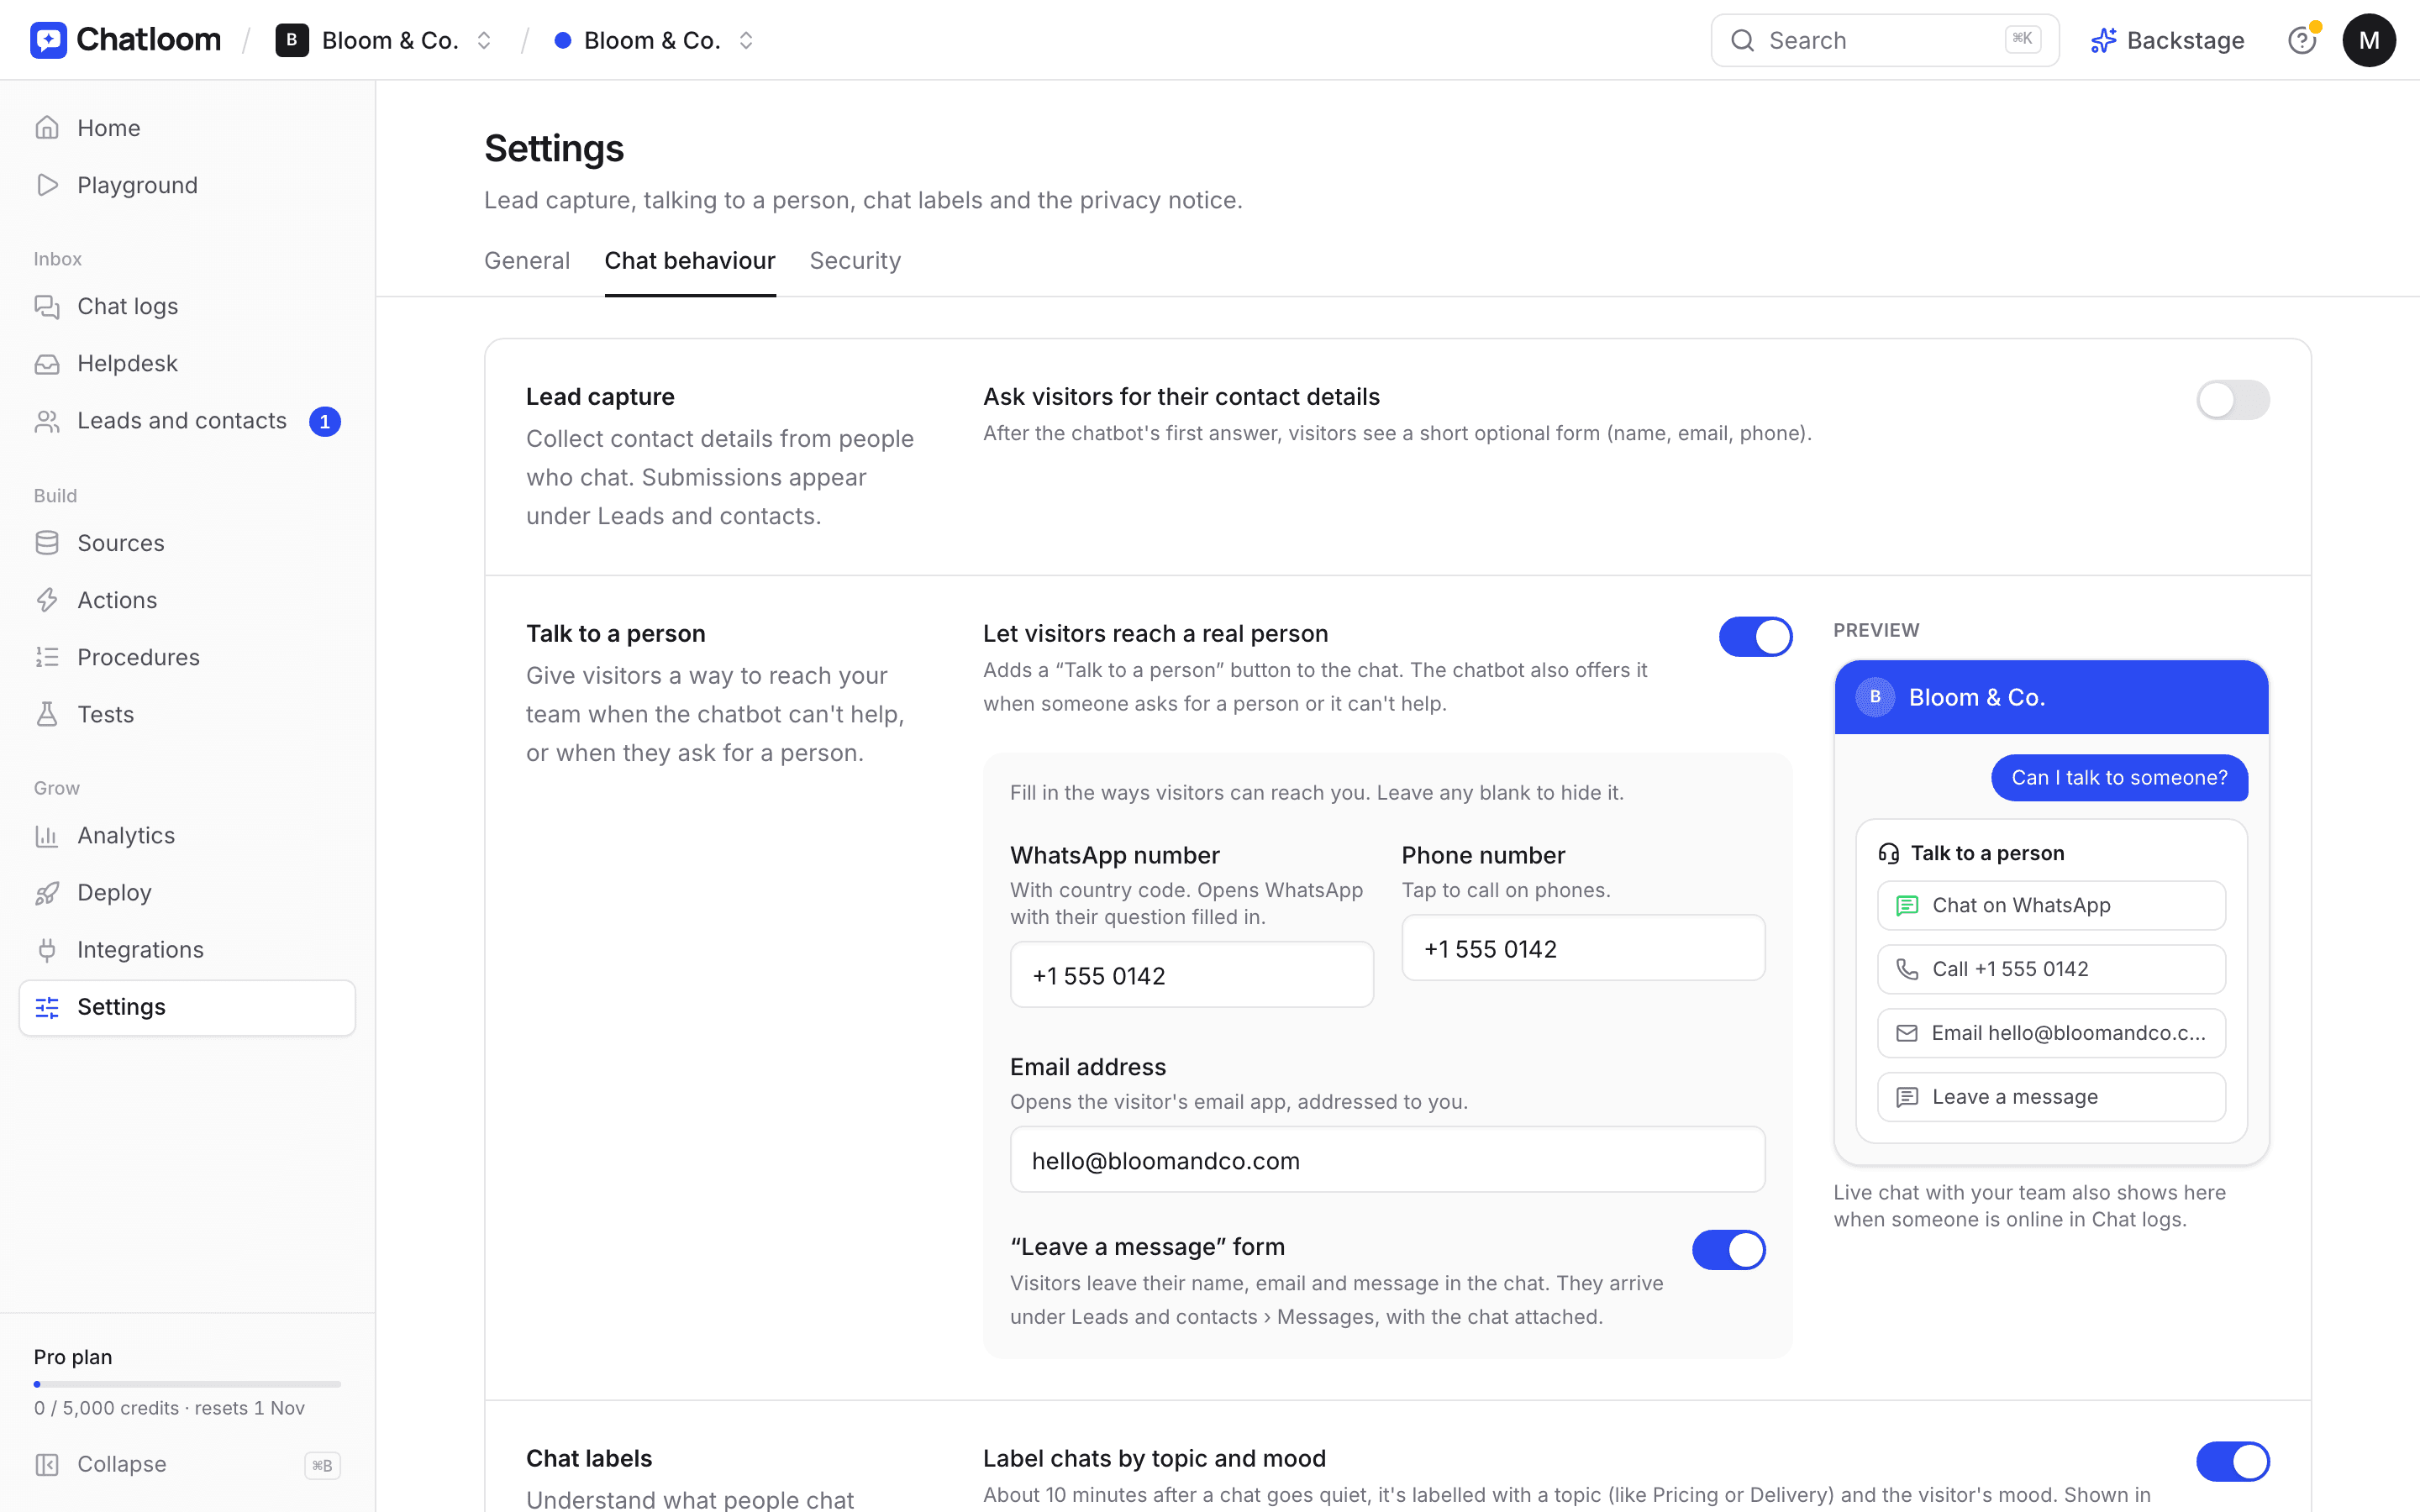Image resolution: width=2420 pixels, height=1512 pixels.
Task: Open the help question-mark icon
Action: [x=2302, y=40]
